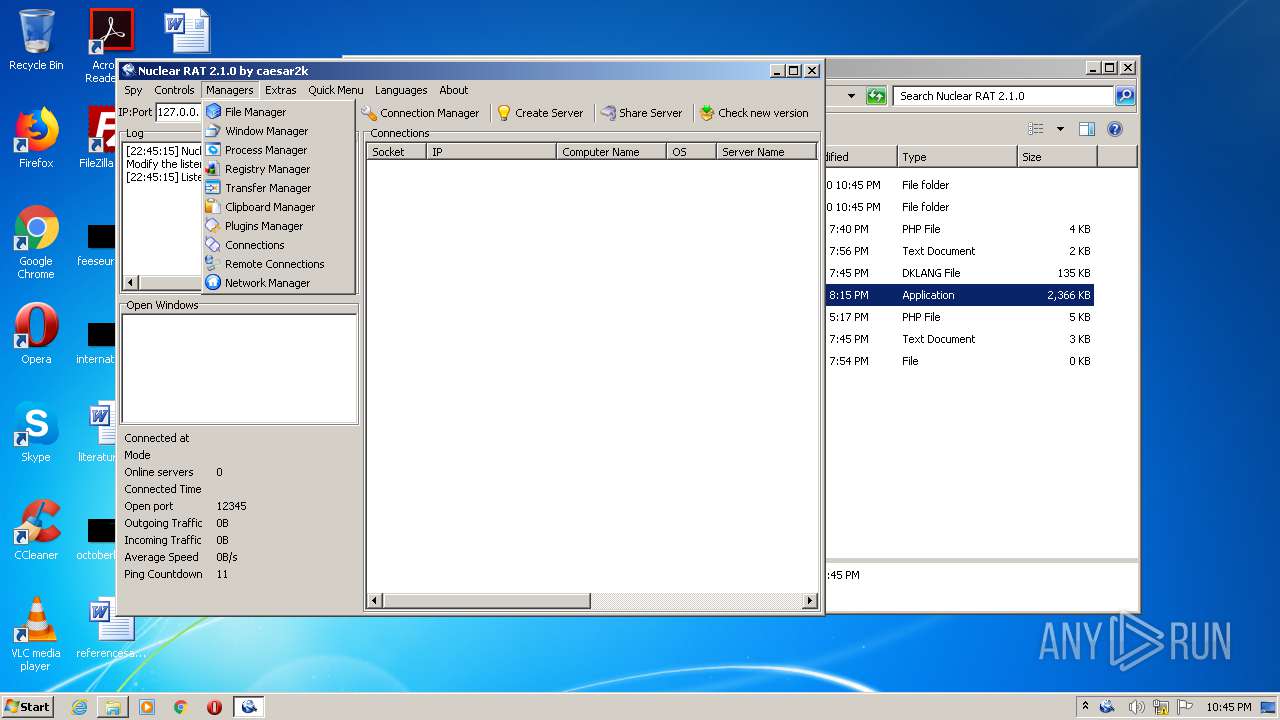Choose Connections in Managers menu
The image size is (1280, 720).
pos(279,245)
